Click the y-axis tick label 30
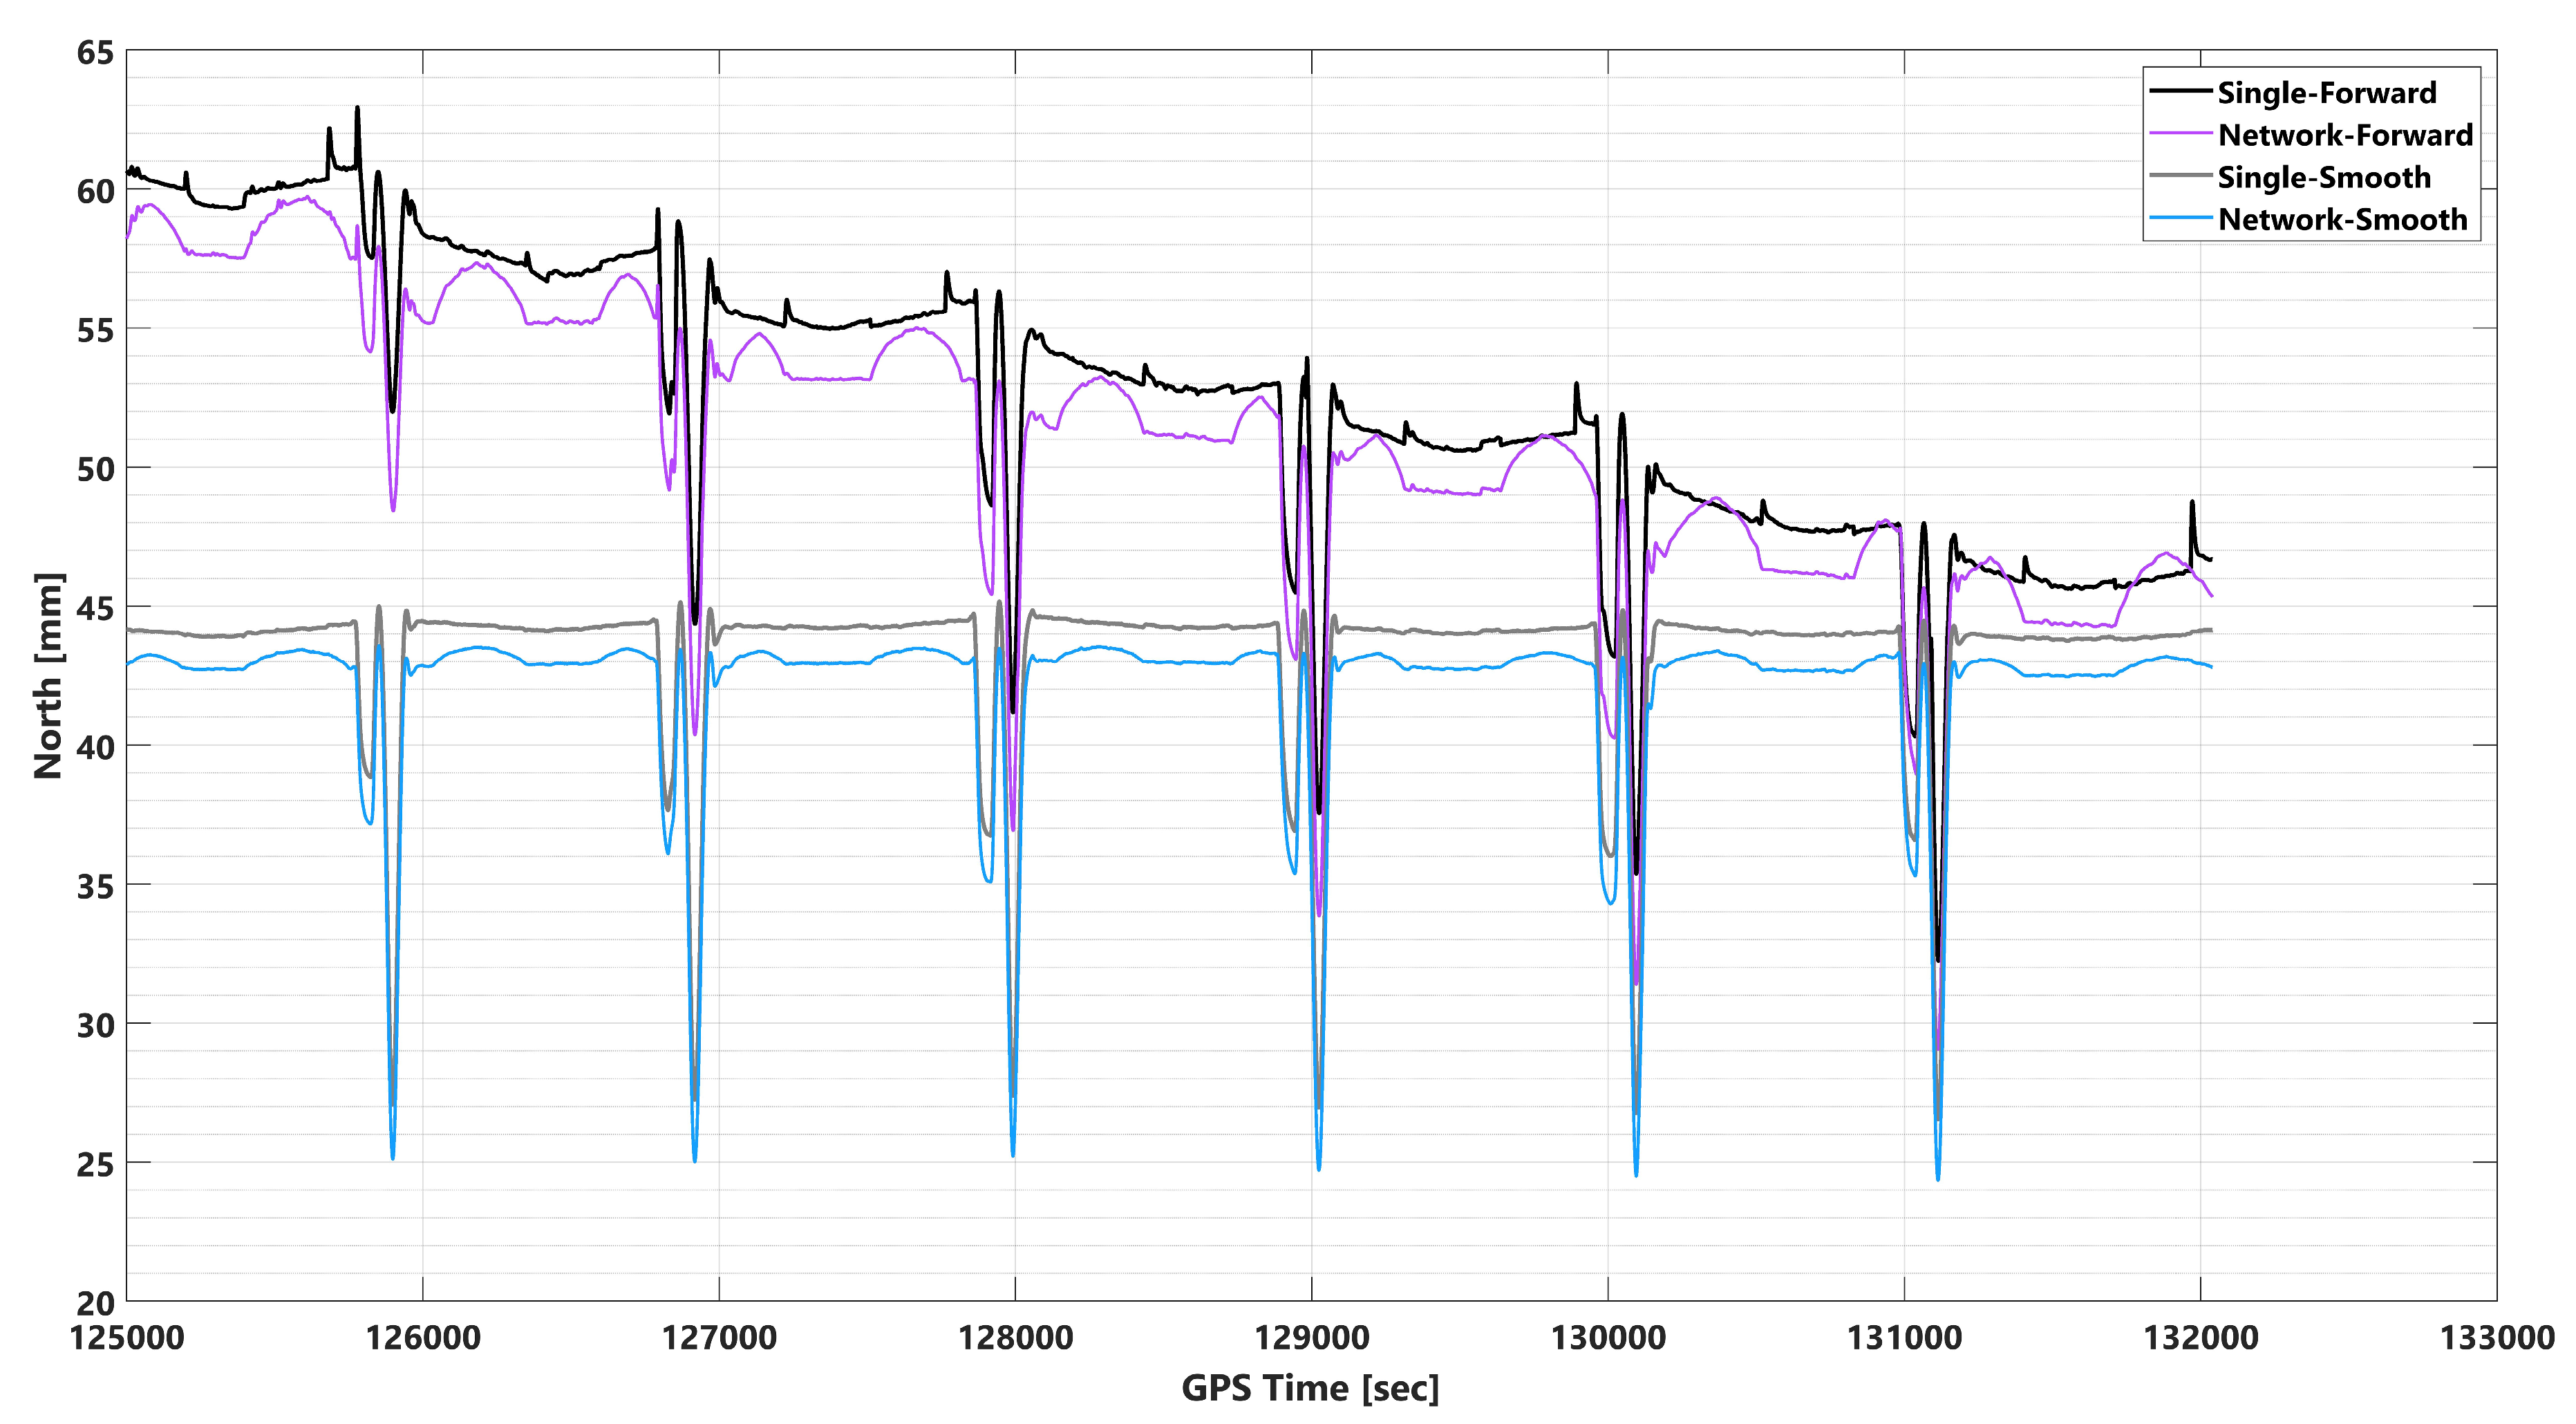The width and height of the screenshot is (2576, 1424). 95,1025
